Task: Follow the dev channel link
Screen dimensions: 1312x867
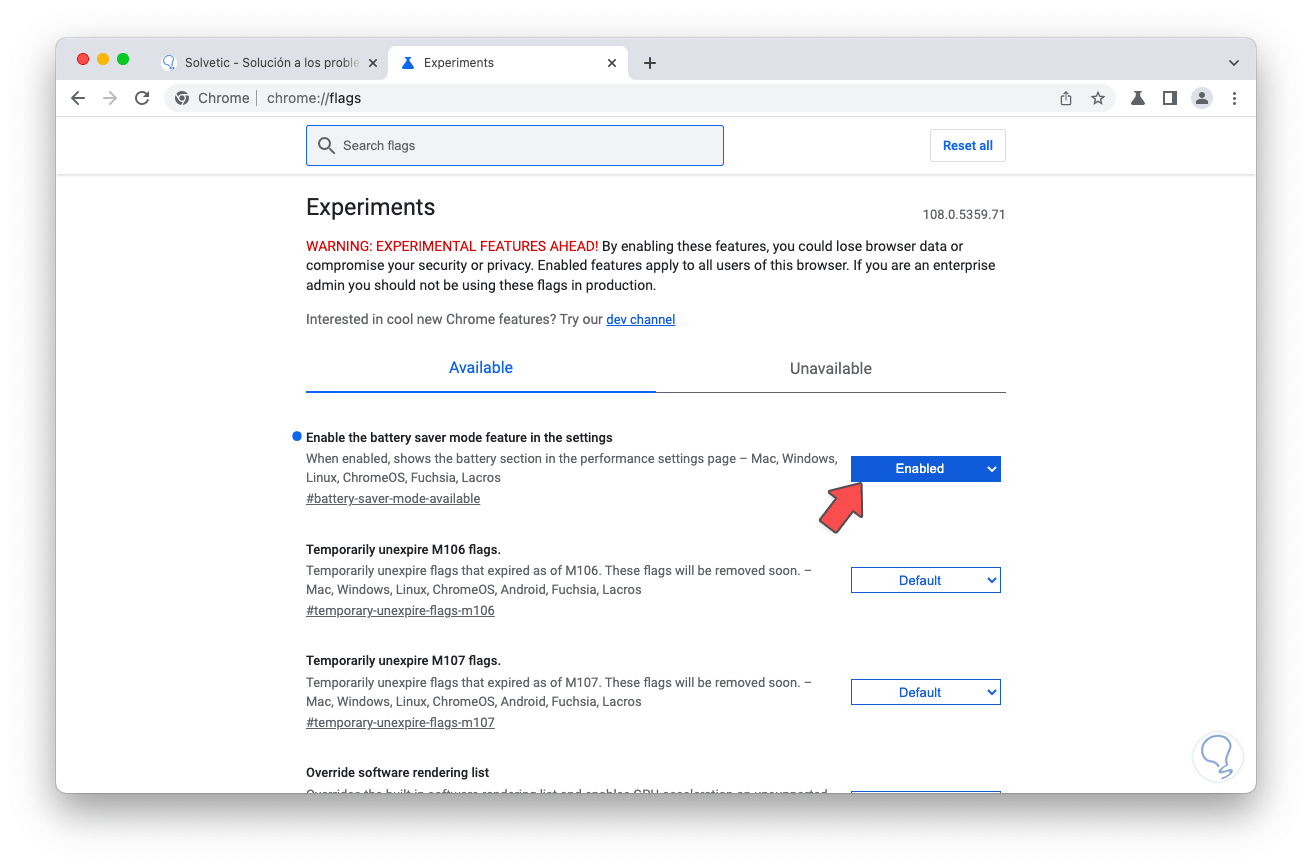Action: click(640, 320)
